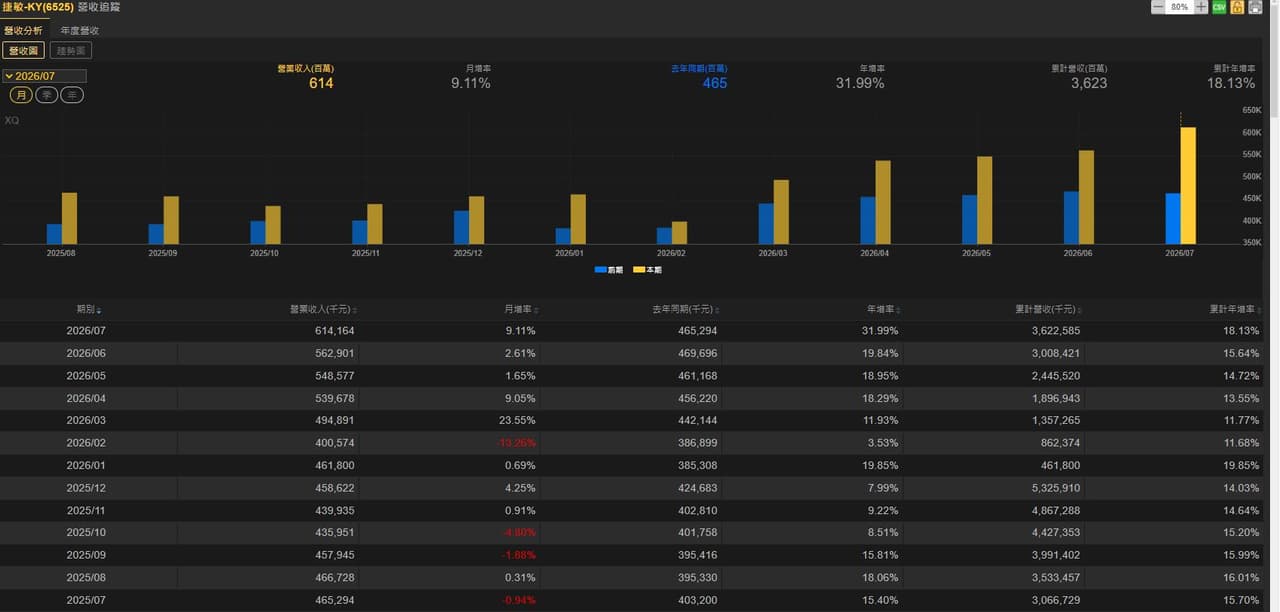
Task: Click the blue 2025/12 bar in chart
Action: click(461, 227)
